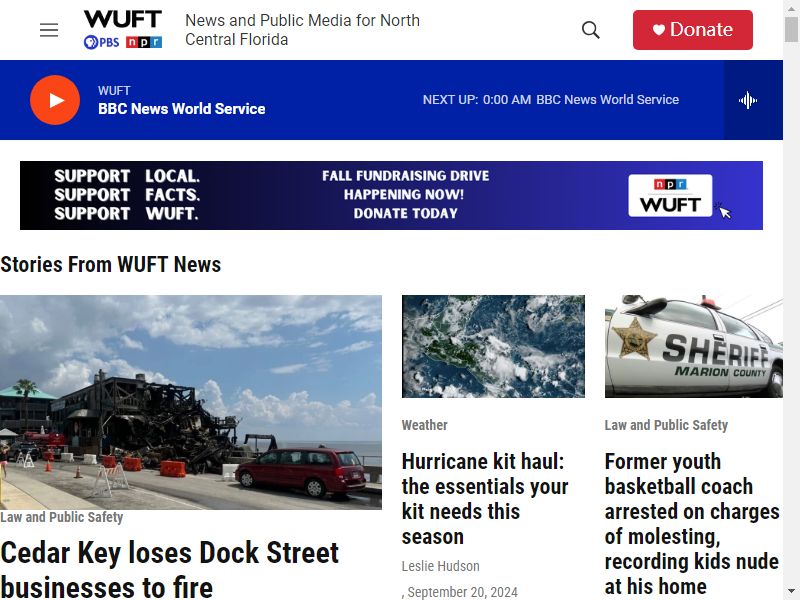Open the hamburger navigation menu
800x600 pixels.
pyautogui.click(x=49, y=30)
